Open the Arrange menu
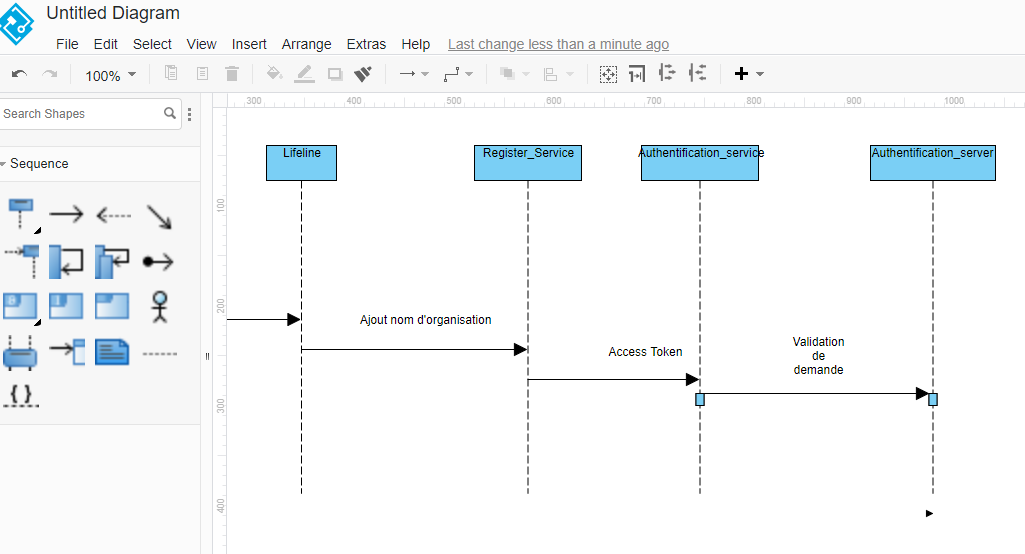1025x554 pixels. coord(306,44)
